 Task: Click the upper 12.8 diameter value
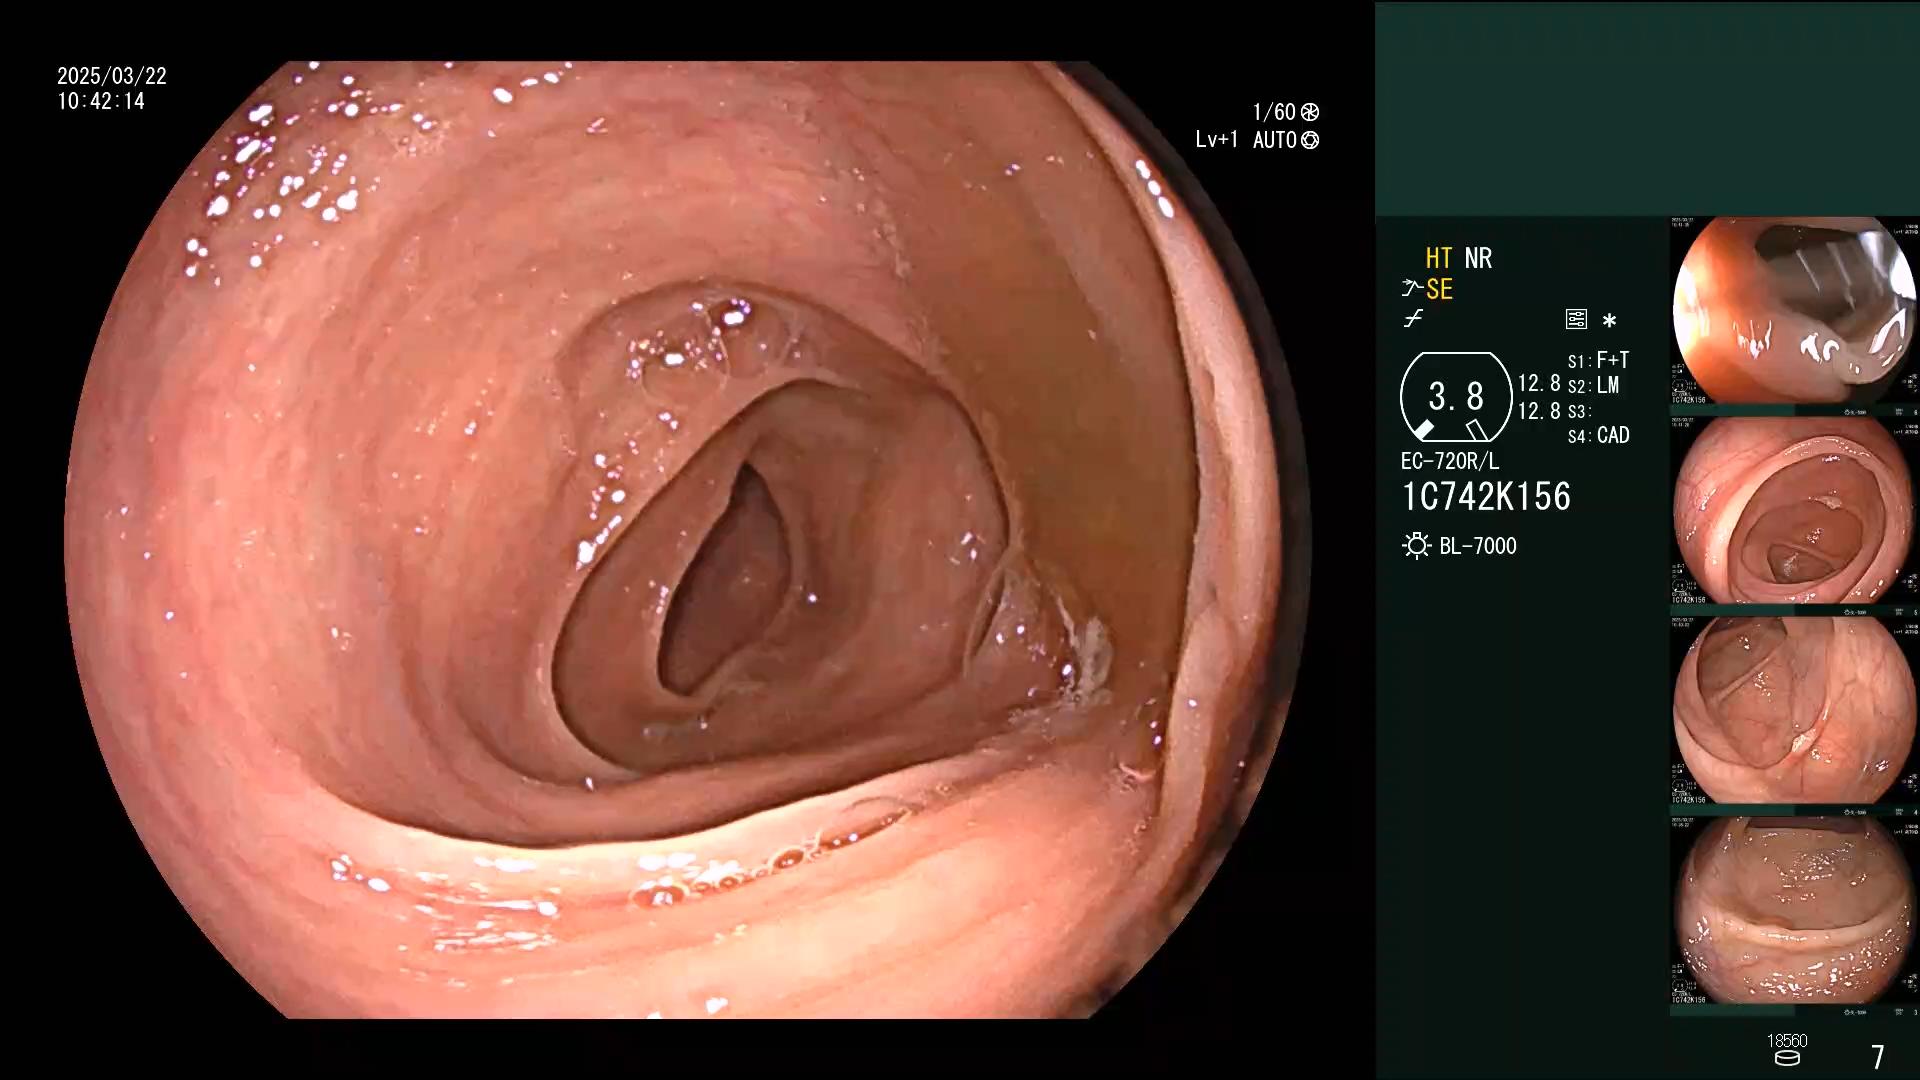click(x=1539, y=383)
